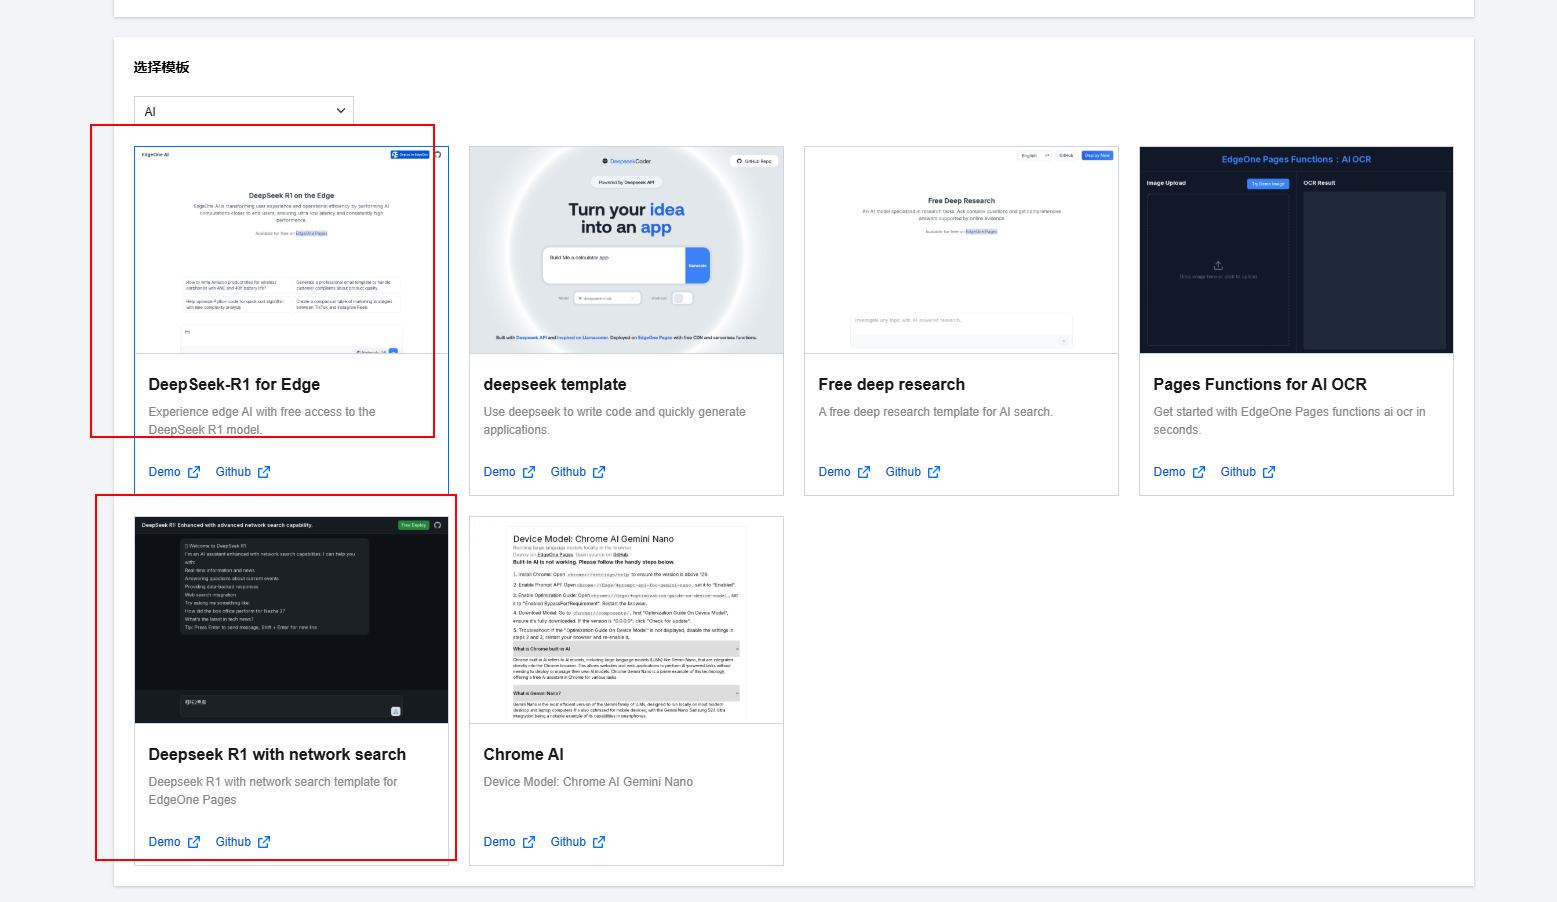Click the 选择模板 section heading
1557x902 pixels.
(x=162, y=67)
